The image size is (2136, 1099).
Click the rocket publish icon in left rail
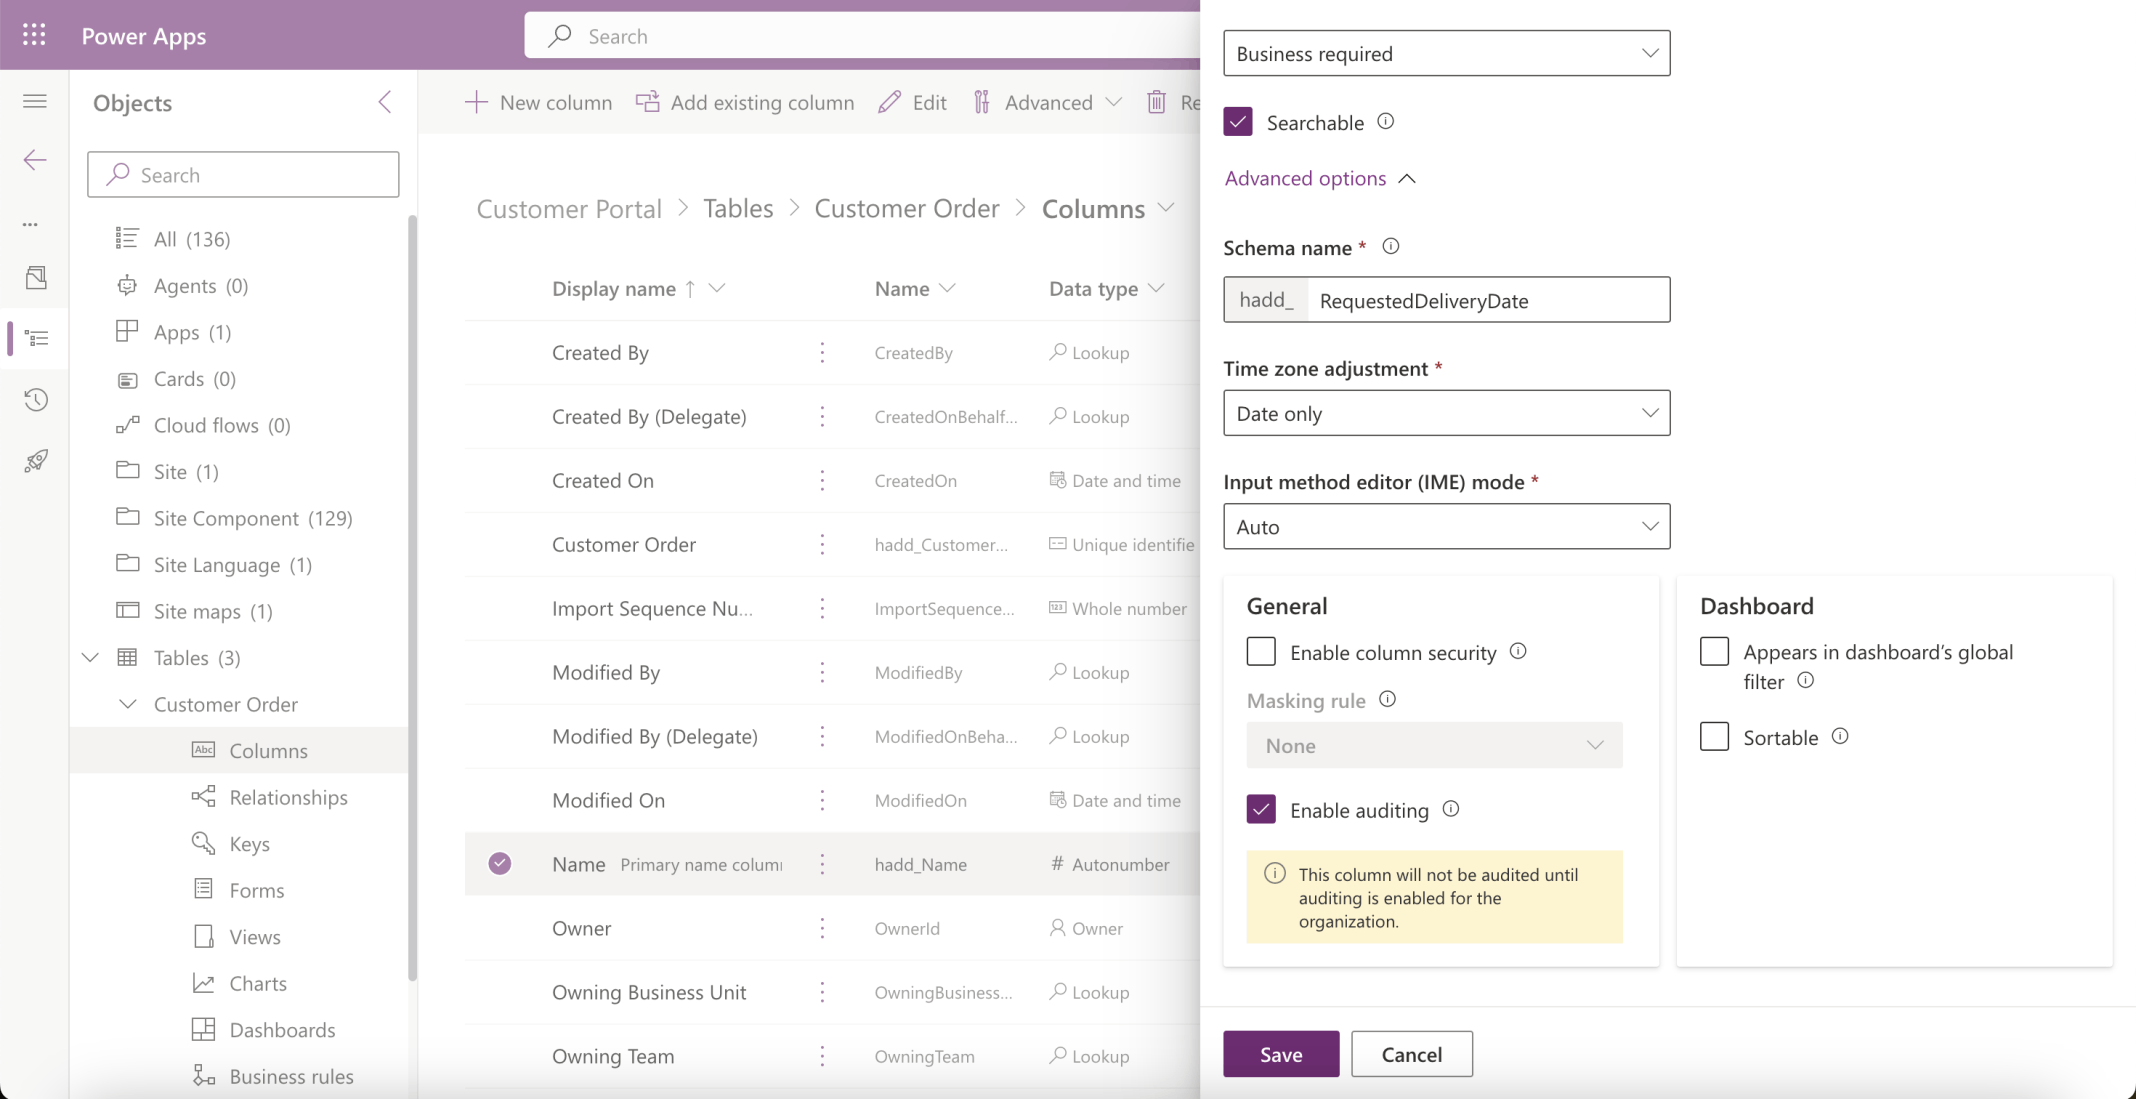(36, 461)
